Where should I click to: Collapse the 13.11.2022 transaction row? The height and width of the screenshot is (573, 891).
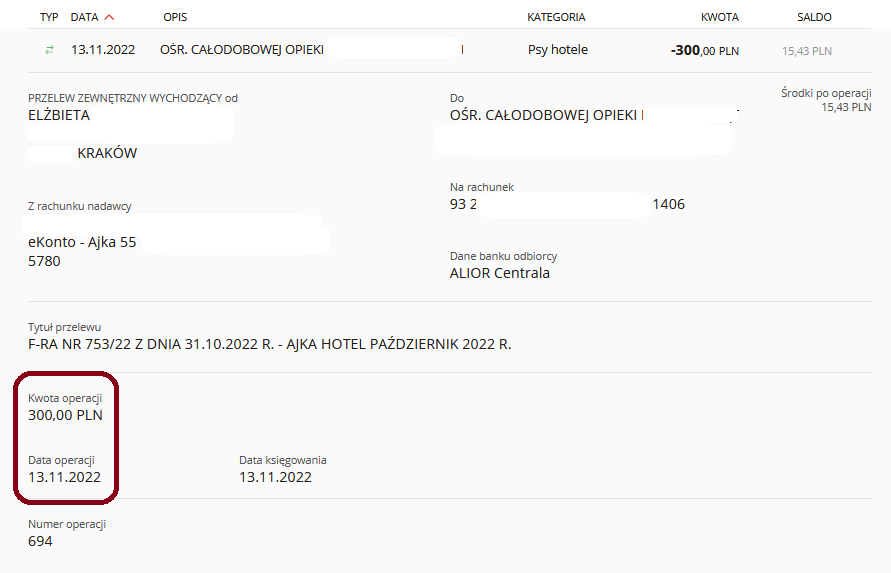449,51
